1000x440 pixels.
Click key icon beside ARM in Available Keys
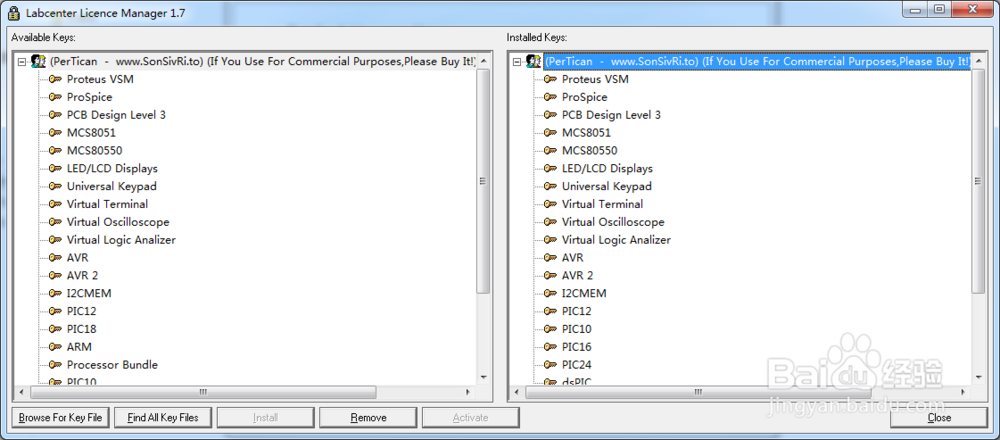pos(55,348)
